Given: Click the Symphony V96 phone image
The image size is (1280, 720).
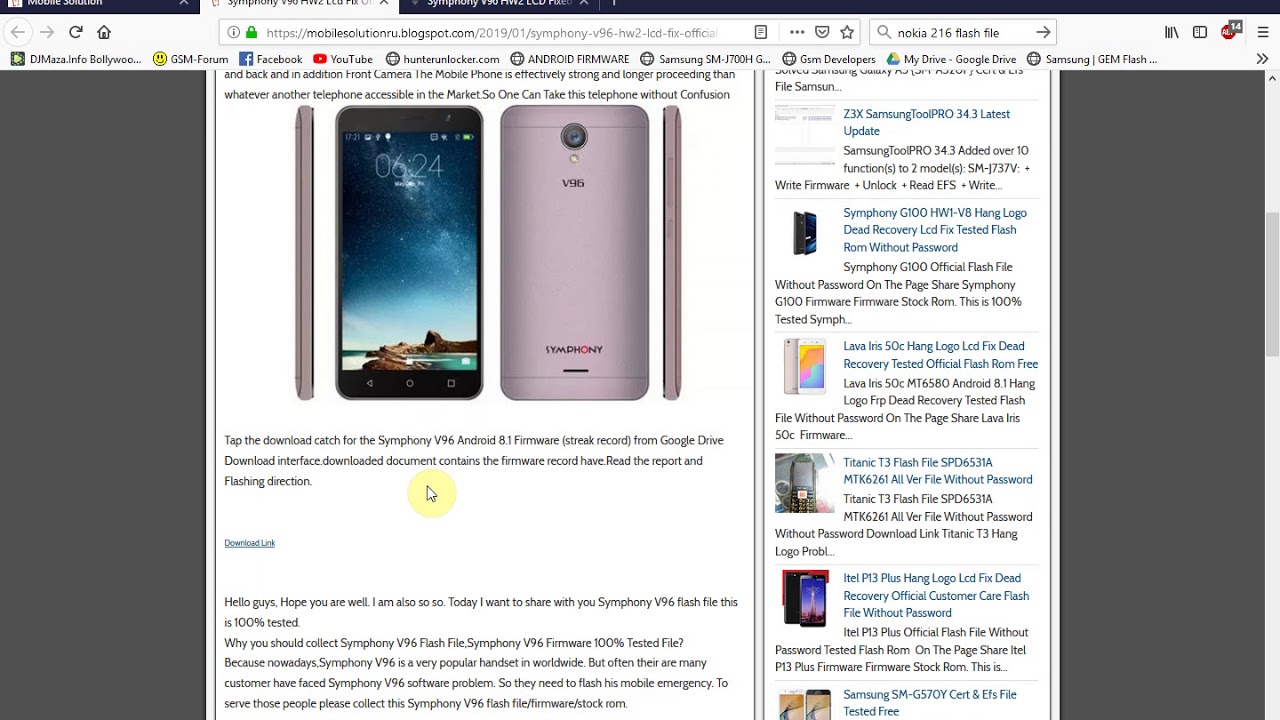Looking at the screenshot, I should click(x=488, y=253).
